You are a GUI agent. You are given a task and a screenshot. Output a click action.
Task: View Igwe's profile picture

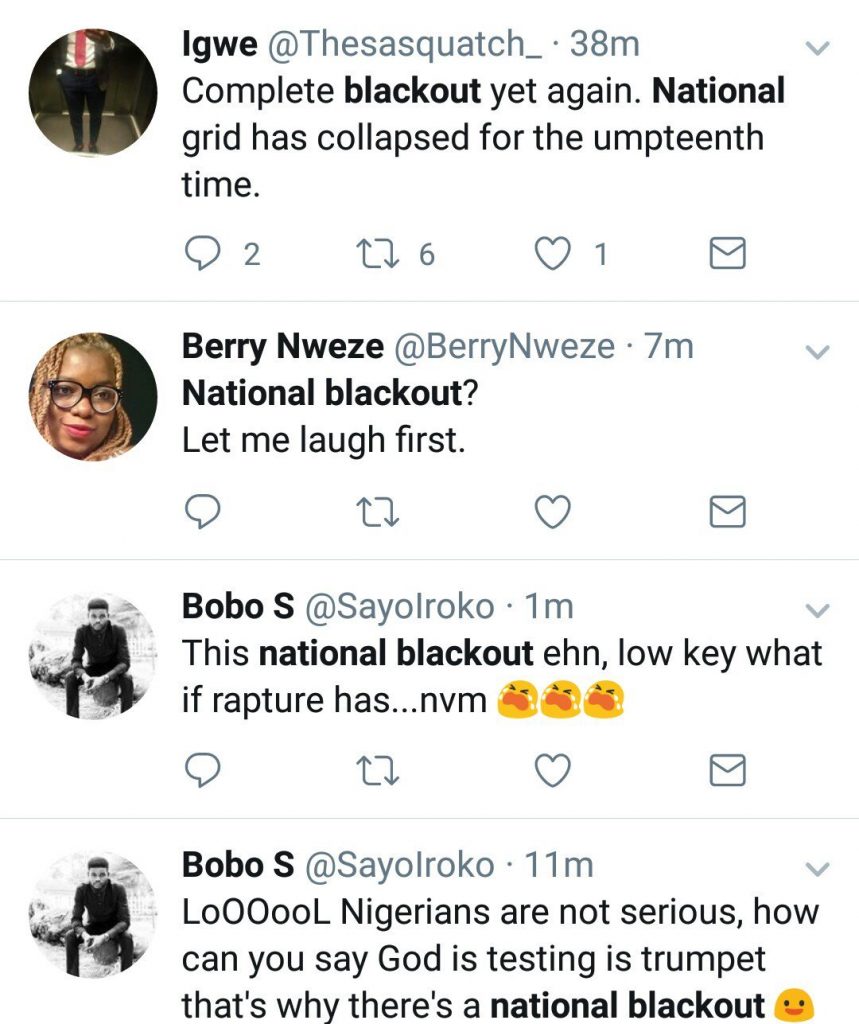[x=93, y=93]
